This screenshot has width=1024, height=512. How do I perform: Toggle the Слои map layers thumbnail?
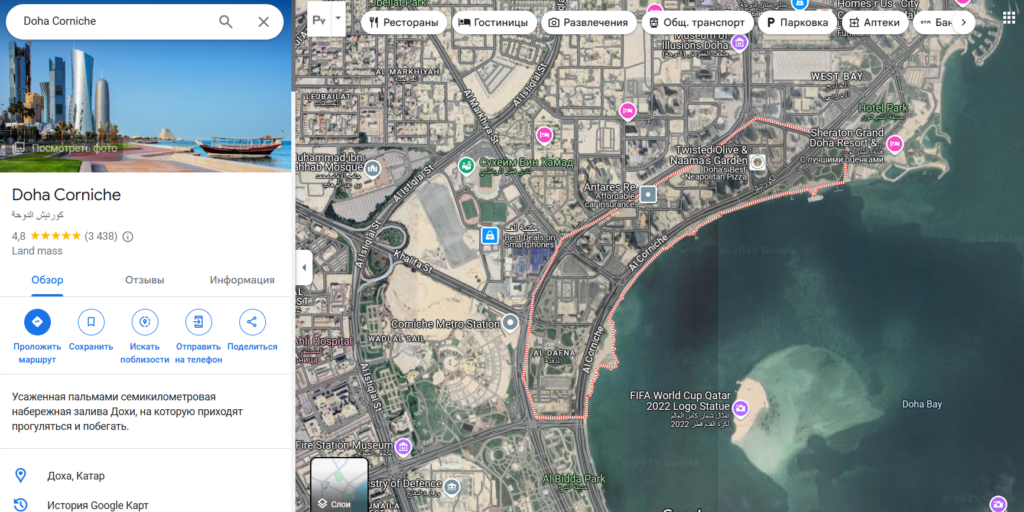pyautogui.click(x=339, y=484)
